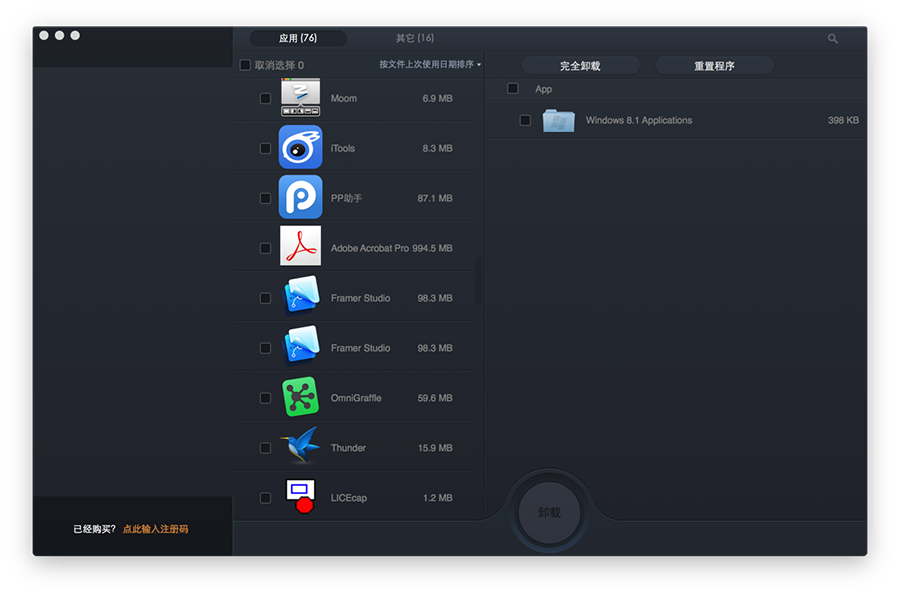
Task: Check the iTools checkbox
Action: tap(265, 148)
